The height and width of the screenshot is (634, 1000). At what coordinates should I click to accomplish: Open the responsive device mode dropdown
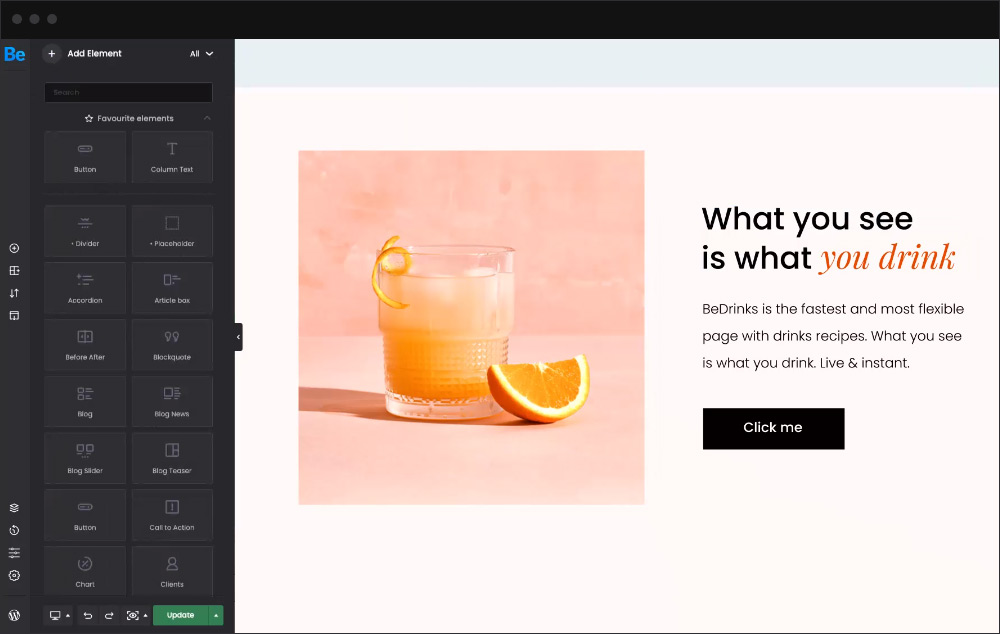[59, 616]
